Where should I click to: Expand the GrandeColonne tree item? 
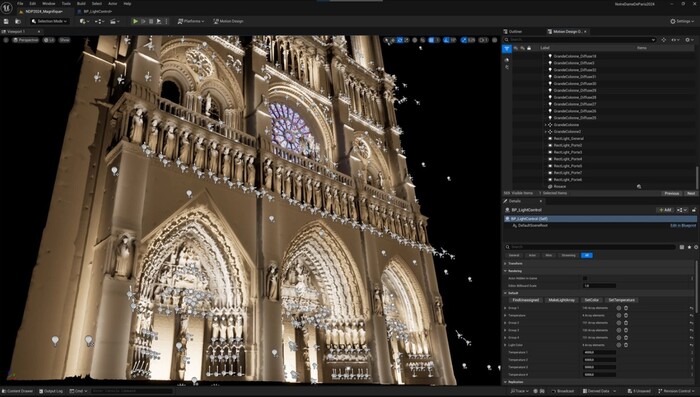(546, 125)
